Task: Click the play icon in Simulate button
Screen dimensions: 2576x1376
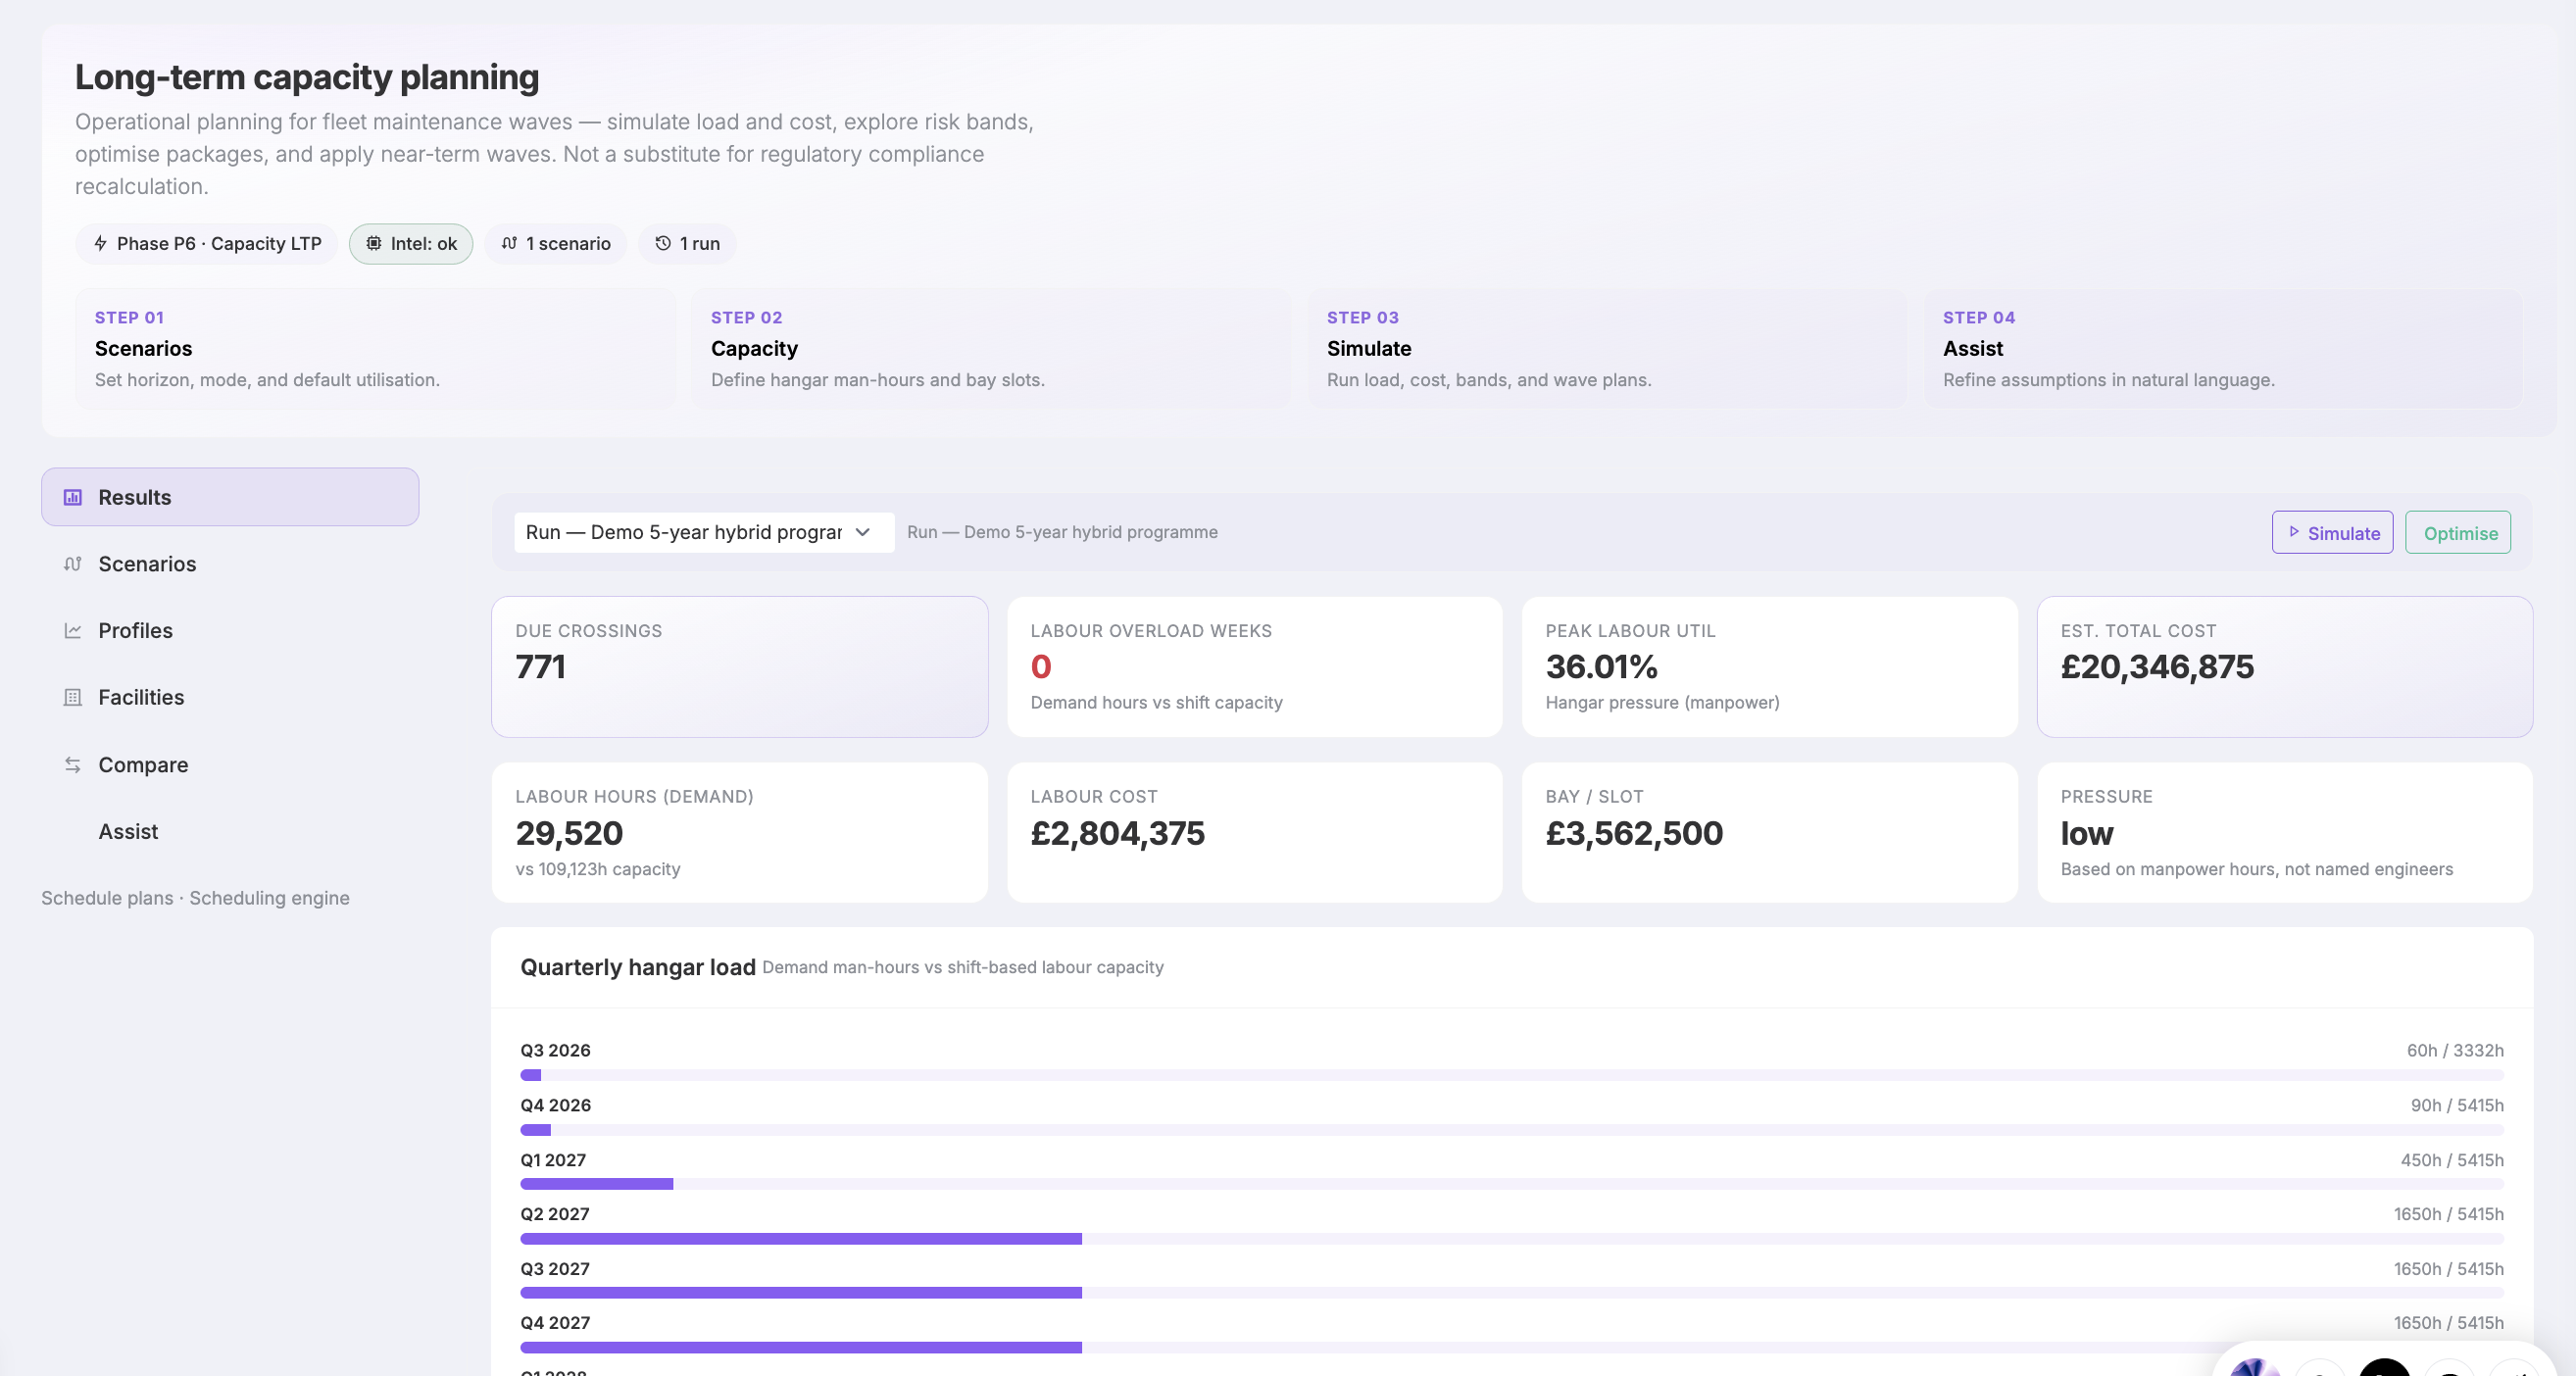Action: coord(2294,532)
